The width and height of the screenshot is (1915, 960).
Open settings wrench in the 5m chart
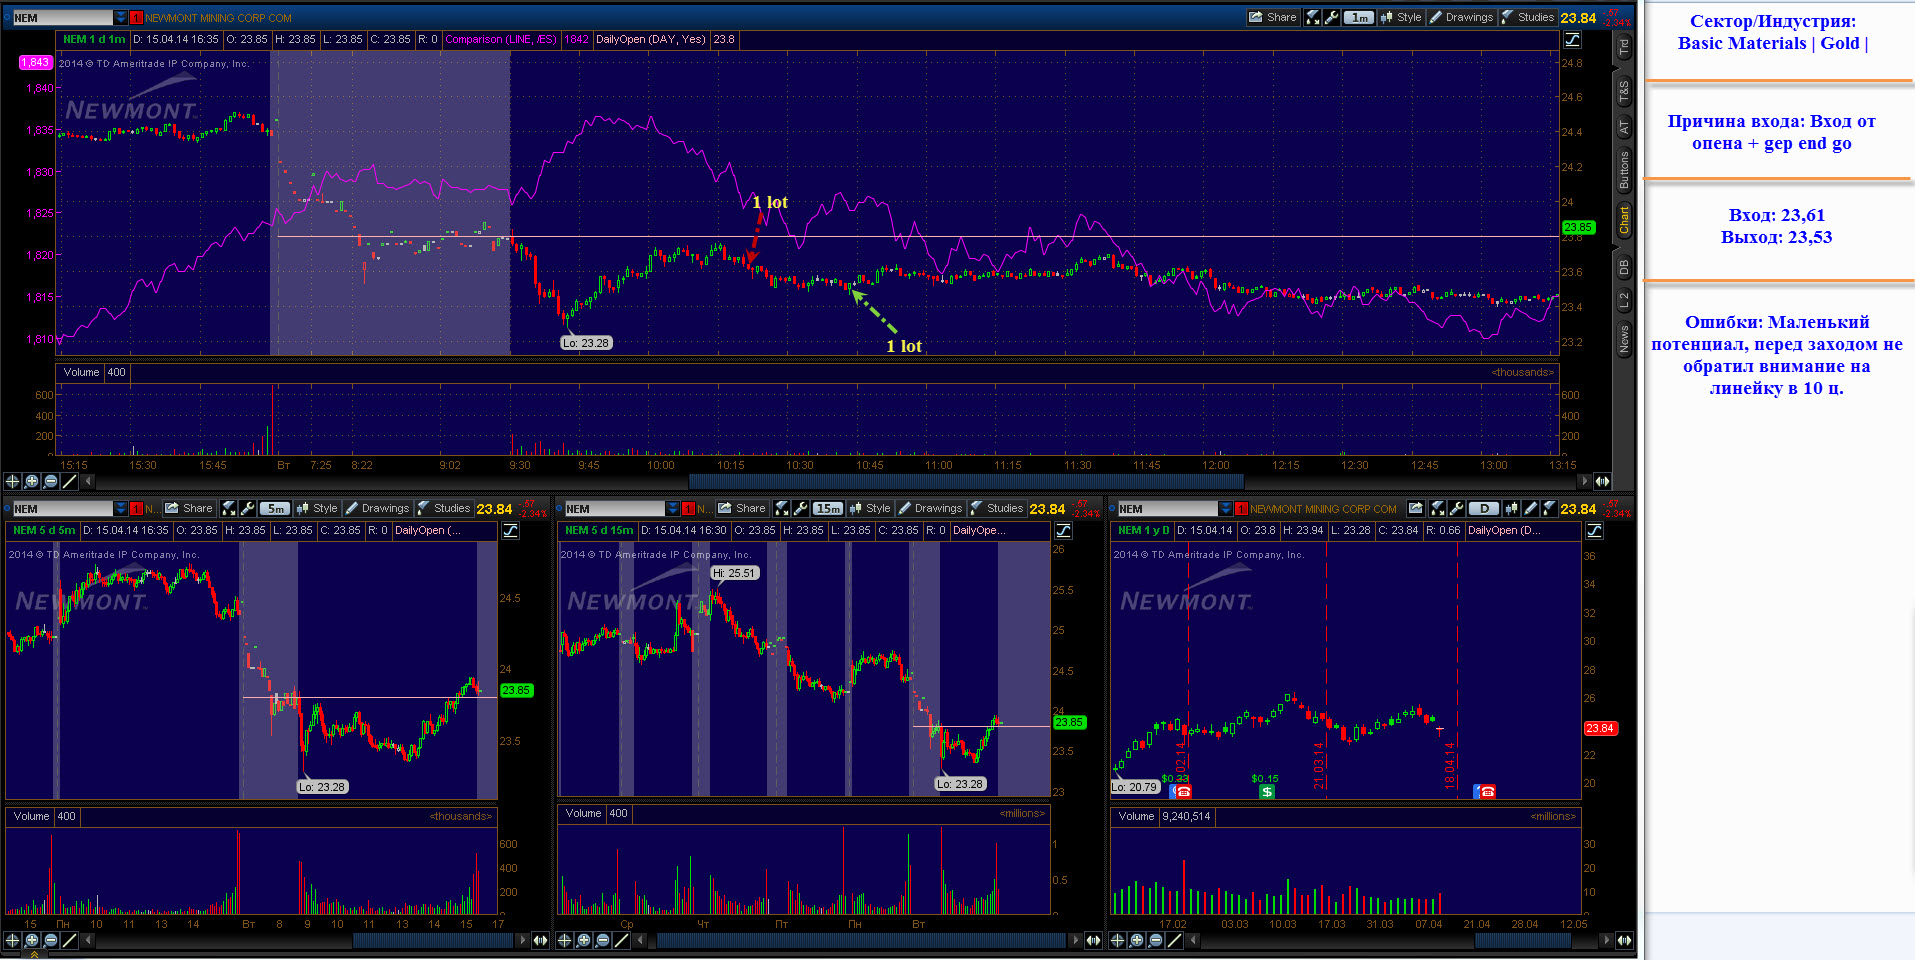(248, 508)
